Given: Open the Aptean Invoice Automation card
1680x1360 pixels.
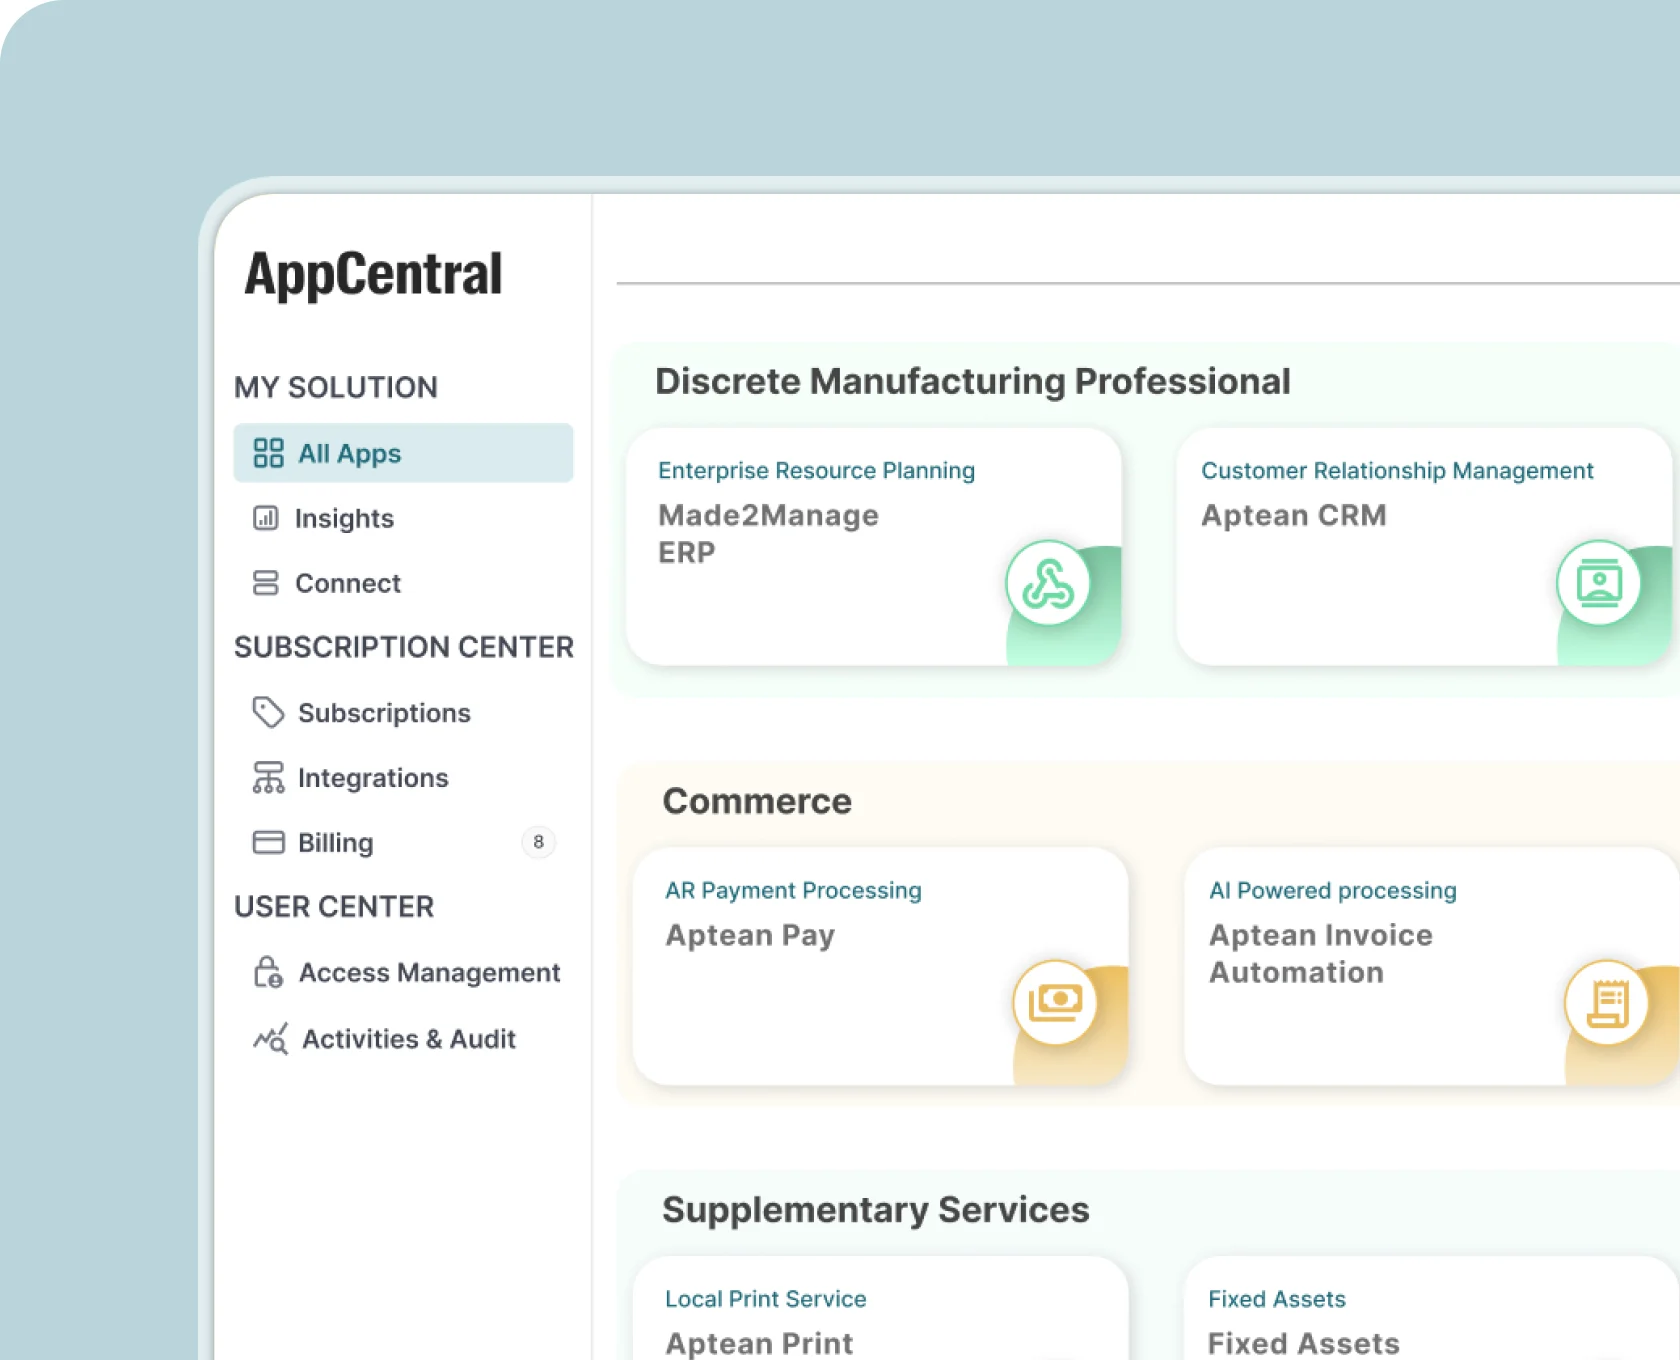Looking at the screenshot, I should click(1432, 966).
